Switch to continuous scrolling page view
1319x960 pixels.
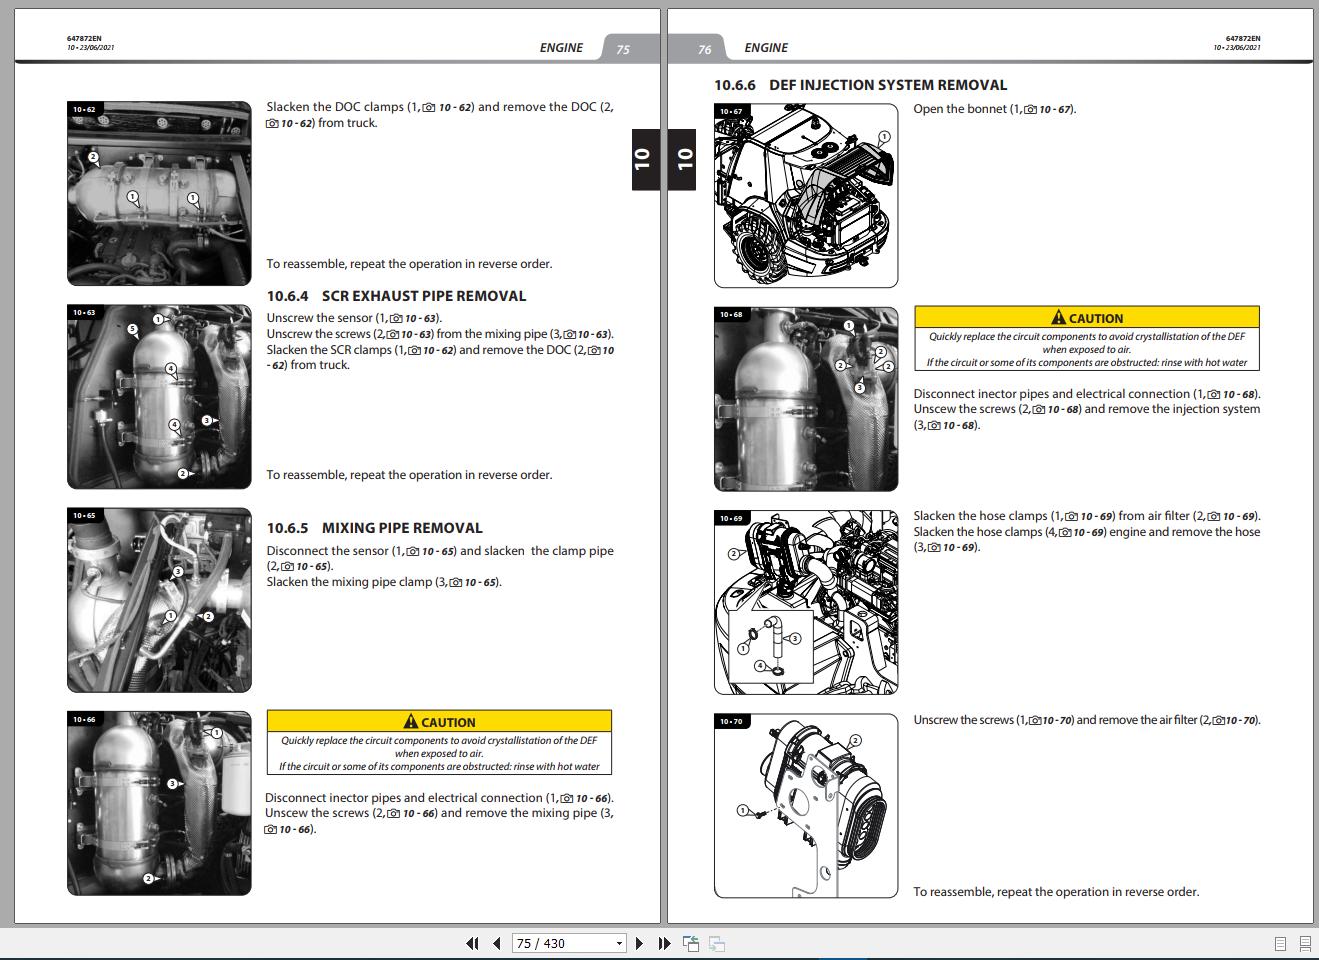(1304, 943)
